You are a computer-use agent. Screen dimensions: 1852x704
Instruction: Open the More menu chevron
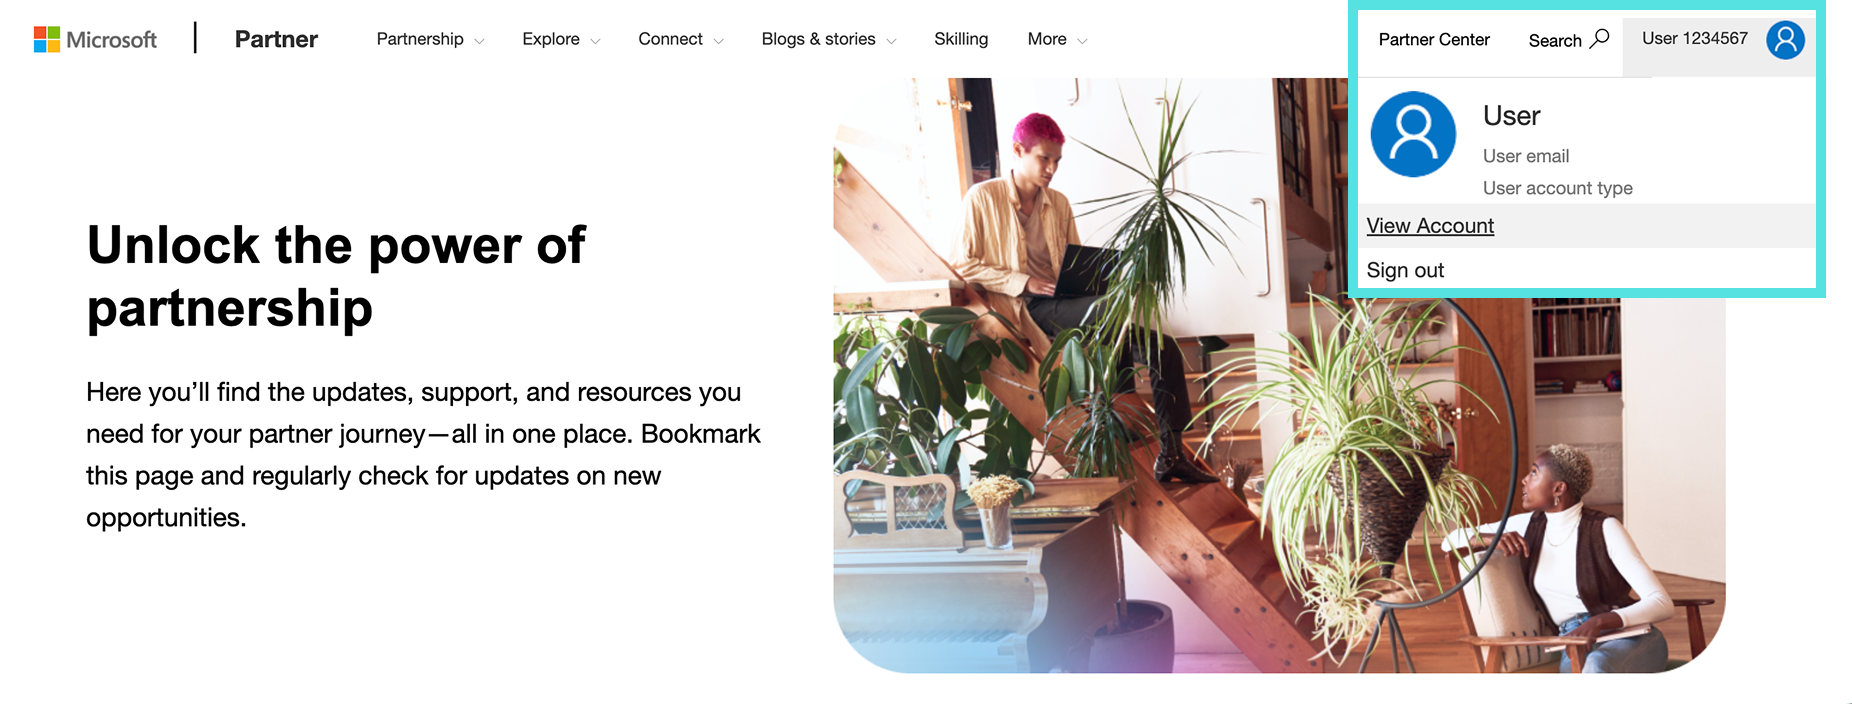coord(1082,41)
